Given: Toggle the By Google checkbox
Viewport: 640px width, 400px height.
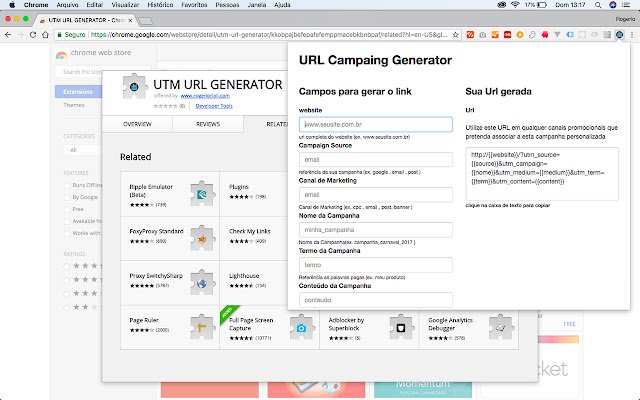Looking at the screenshot, I should [67, 198].
